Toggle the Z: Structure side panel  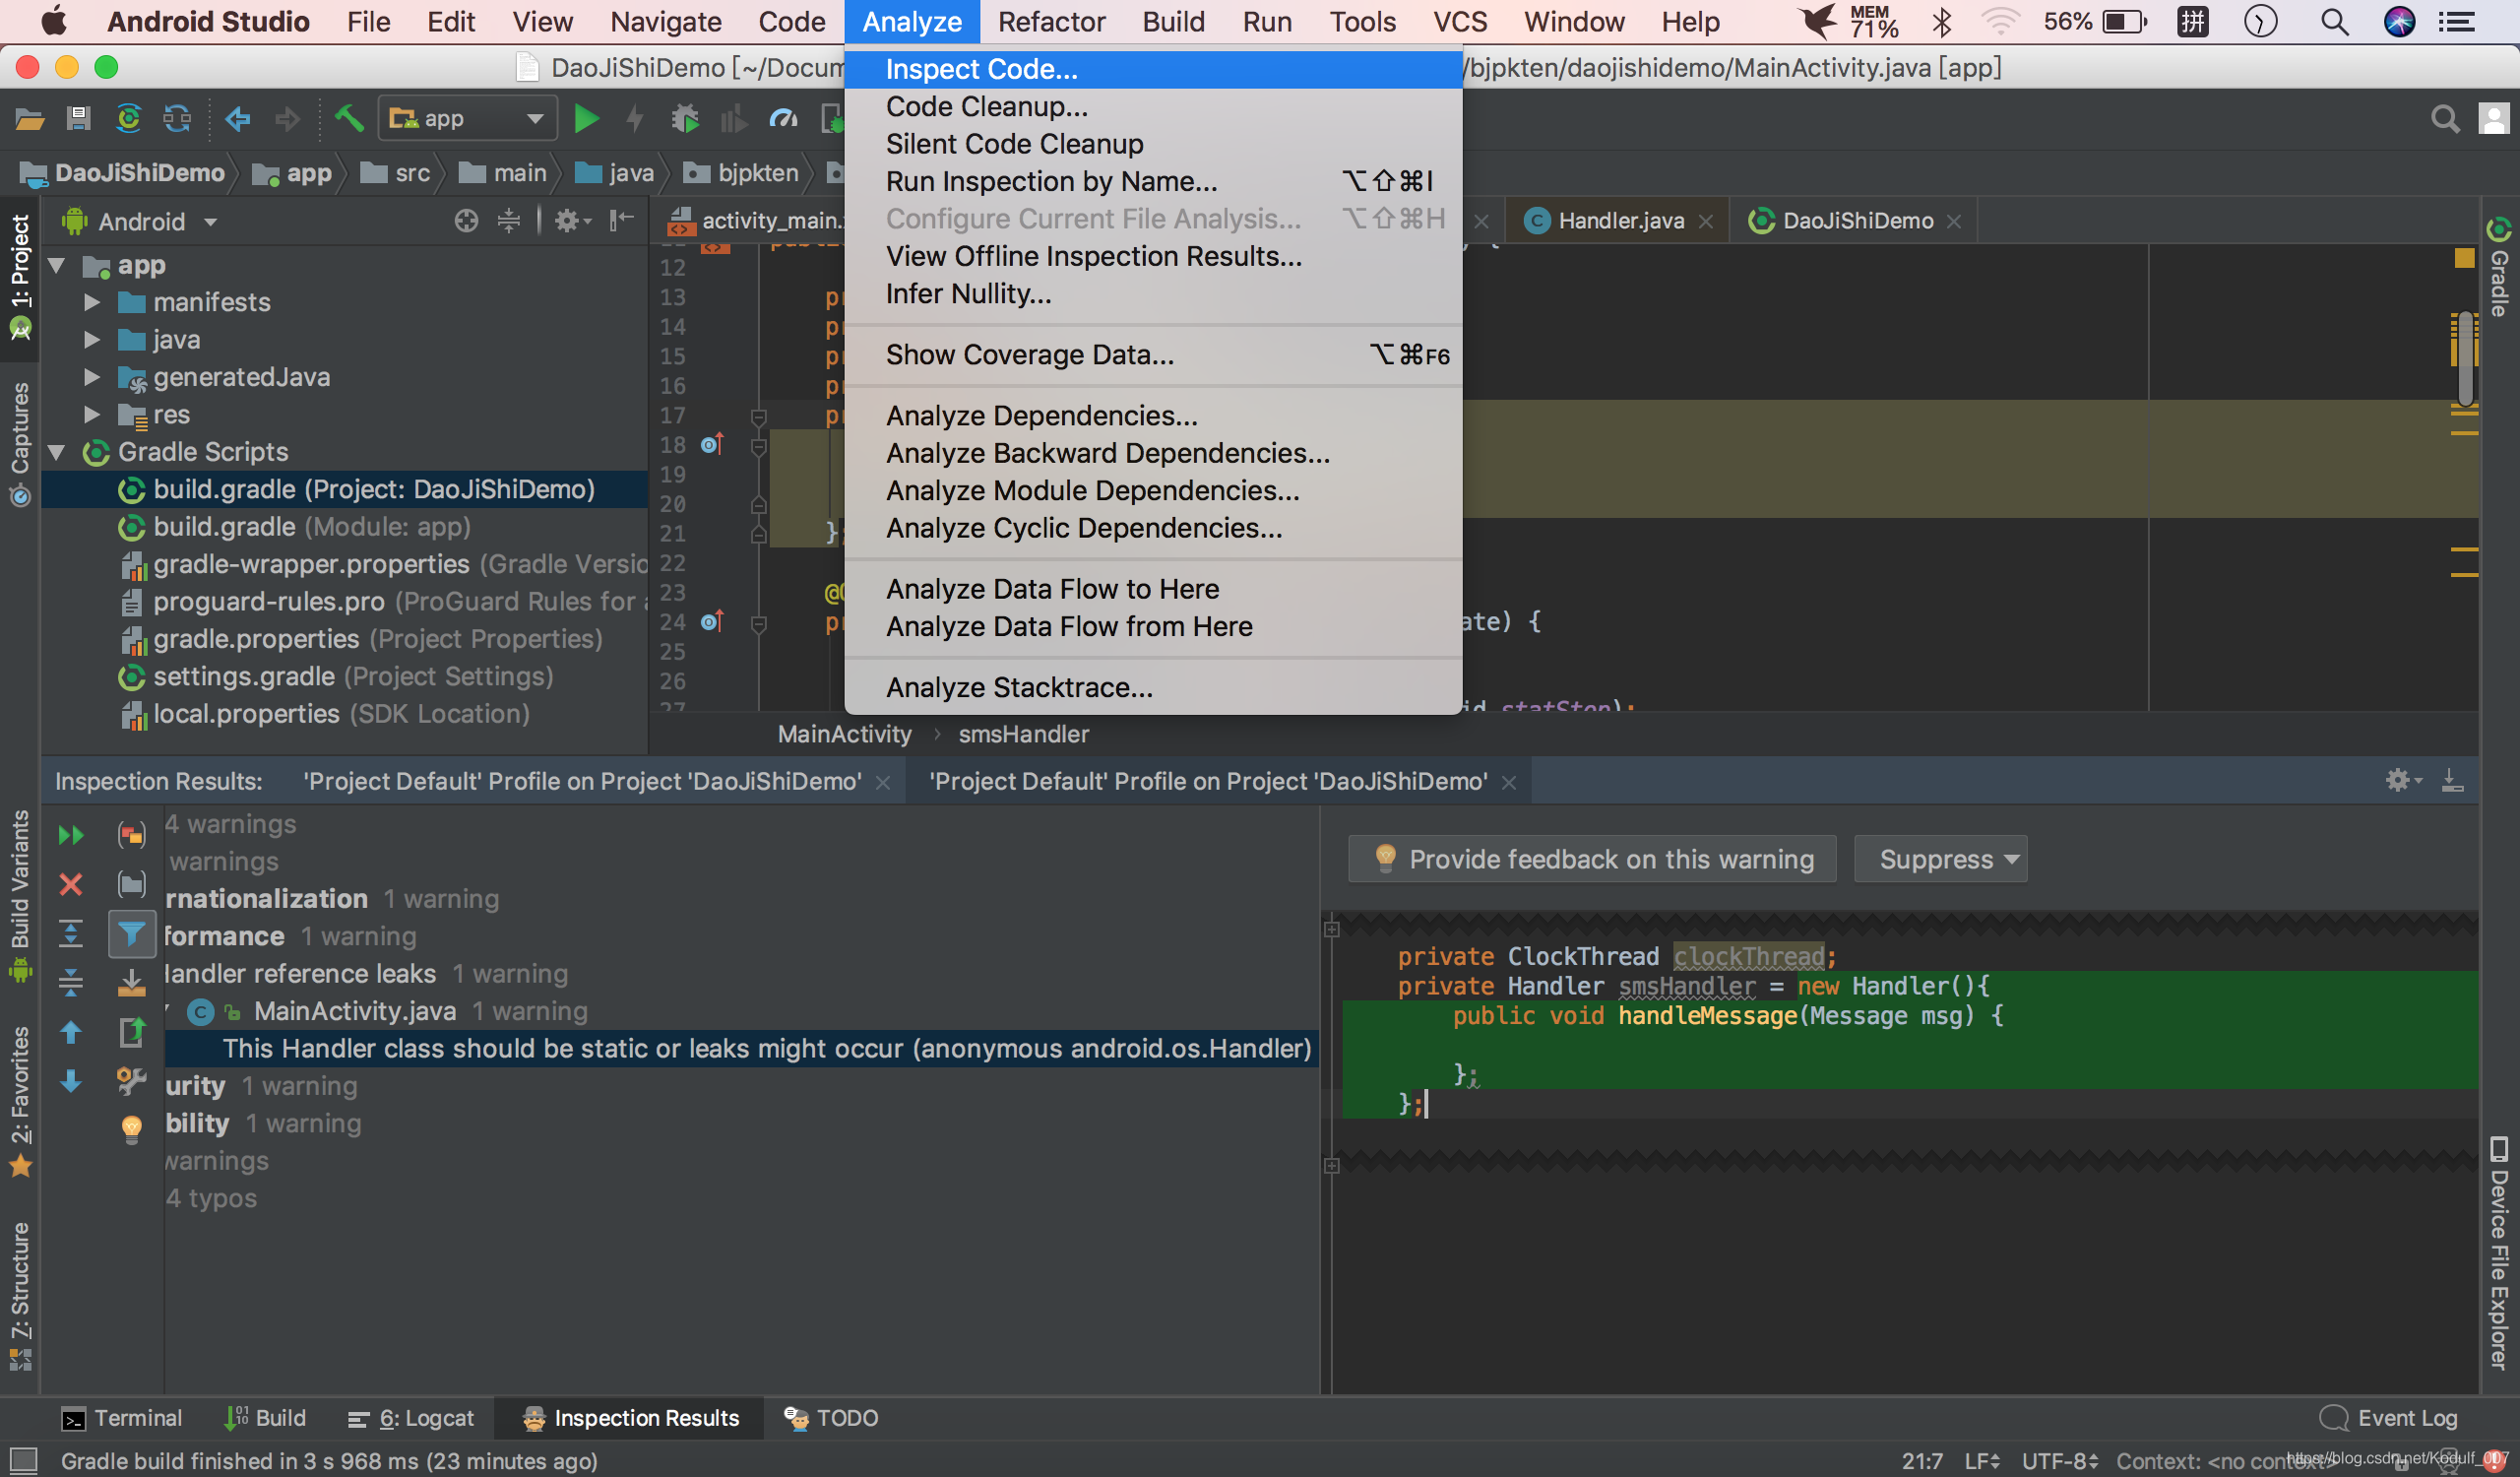20,1295
